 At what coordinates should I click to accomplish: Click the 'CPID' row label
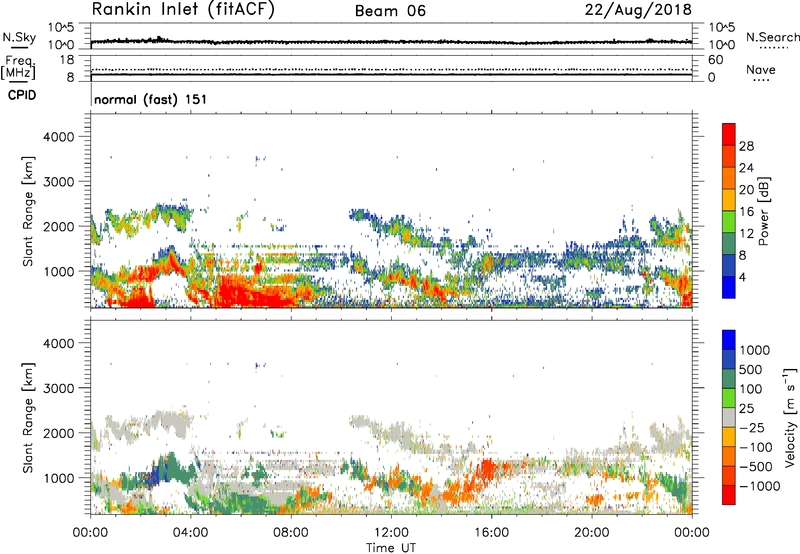[x=21, y=95]
